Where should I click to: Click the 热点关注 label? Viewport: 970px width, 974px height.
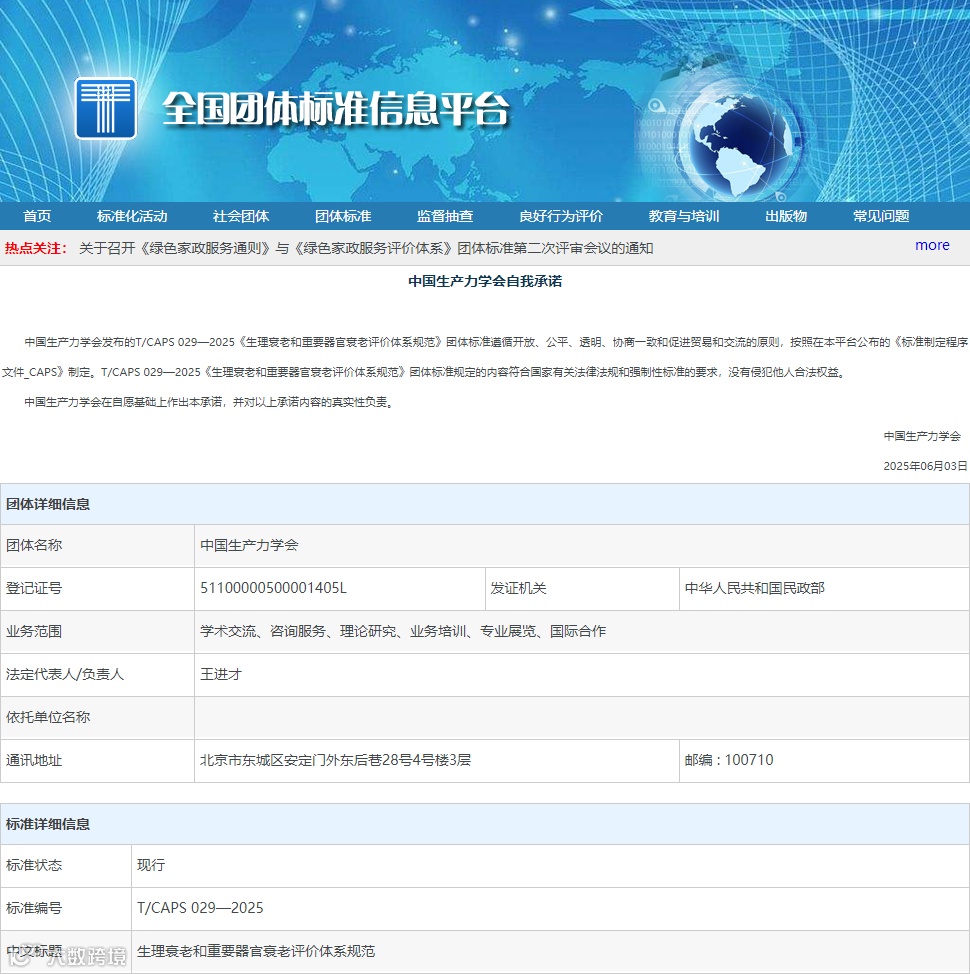[35, 248]
